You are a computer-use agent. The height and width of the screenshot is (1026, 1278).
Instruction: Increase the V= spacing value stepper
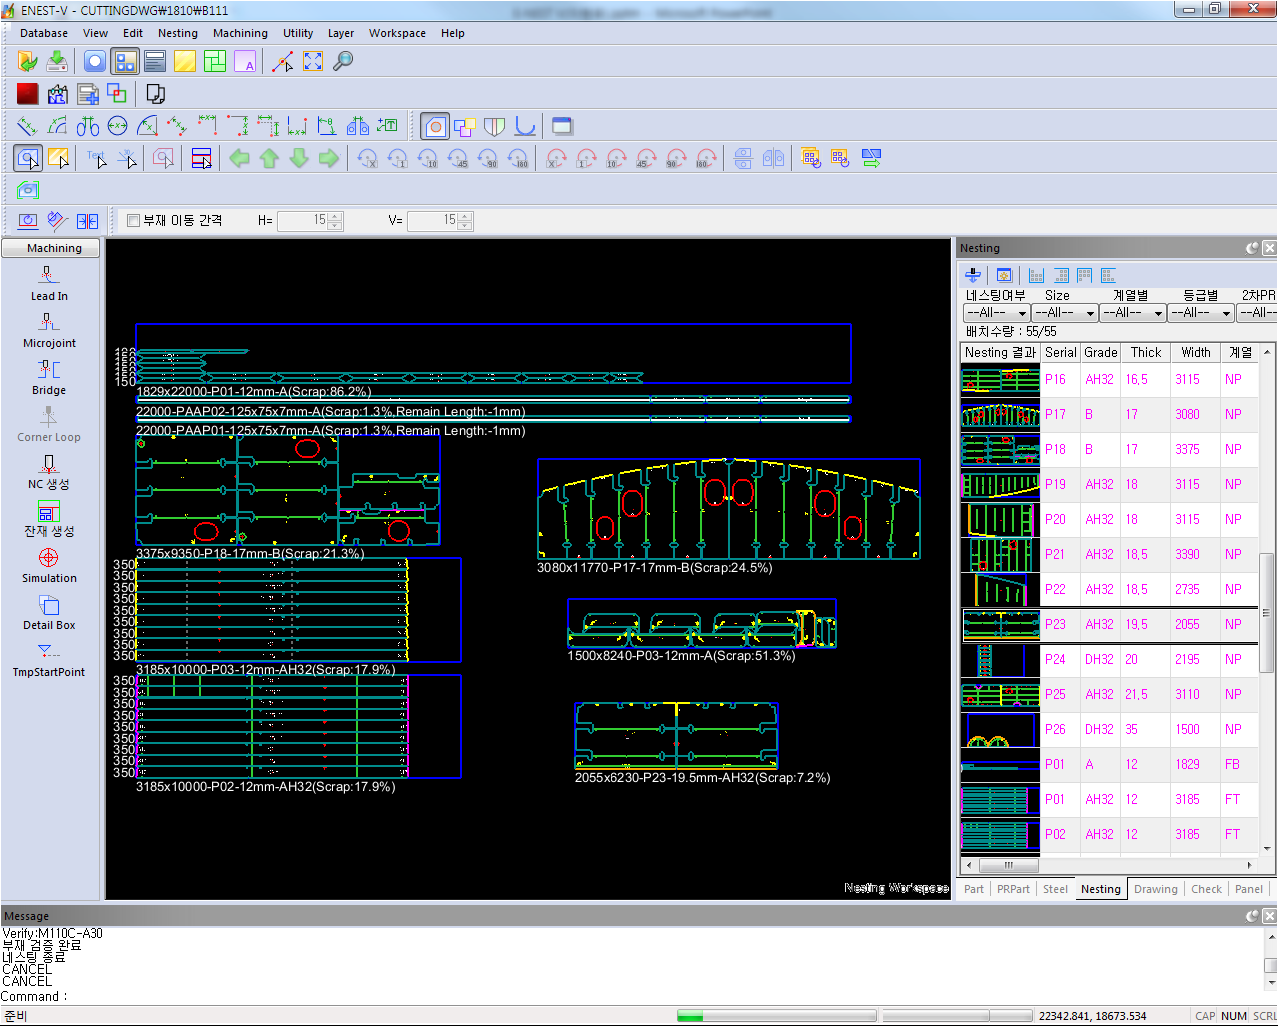(465, 216)
